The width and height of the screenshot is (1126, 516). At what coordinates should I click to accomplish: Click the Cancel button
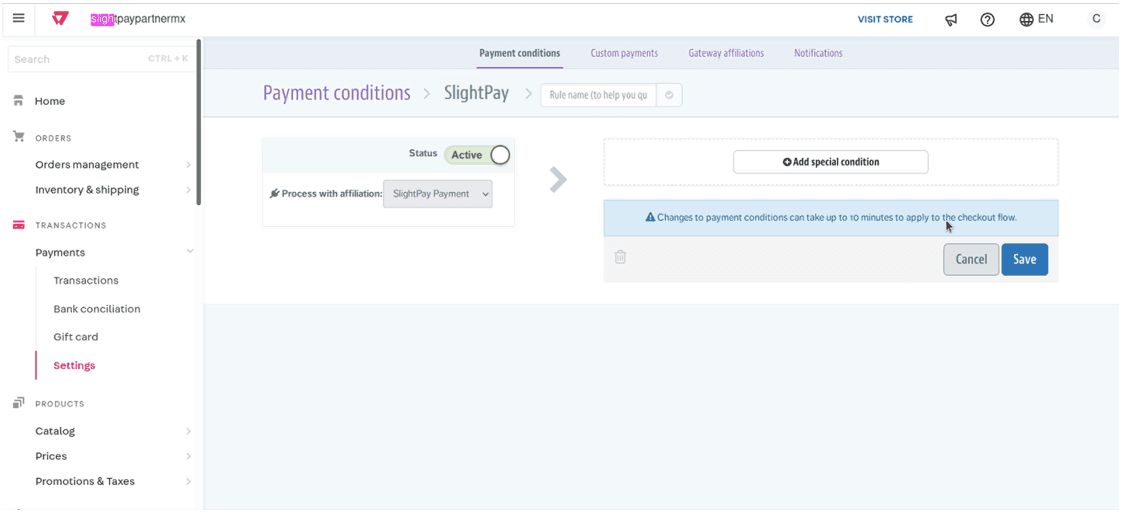[971, 260]
